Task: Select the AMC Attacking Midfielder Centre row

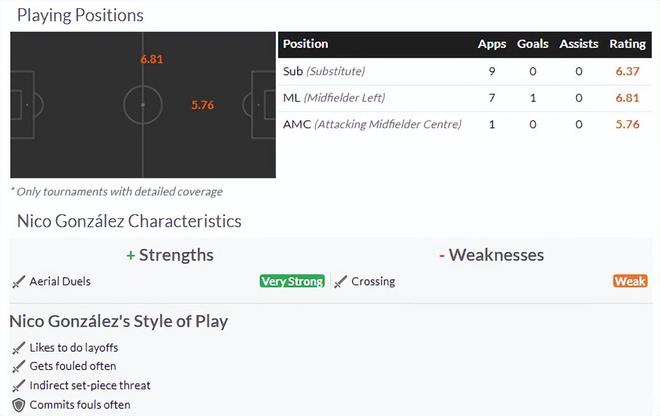Action: point(372,125)
